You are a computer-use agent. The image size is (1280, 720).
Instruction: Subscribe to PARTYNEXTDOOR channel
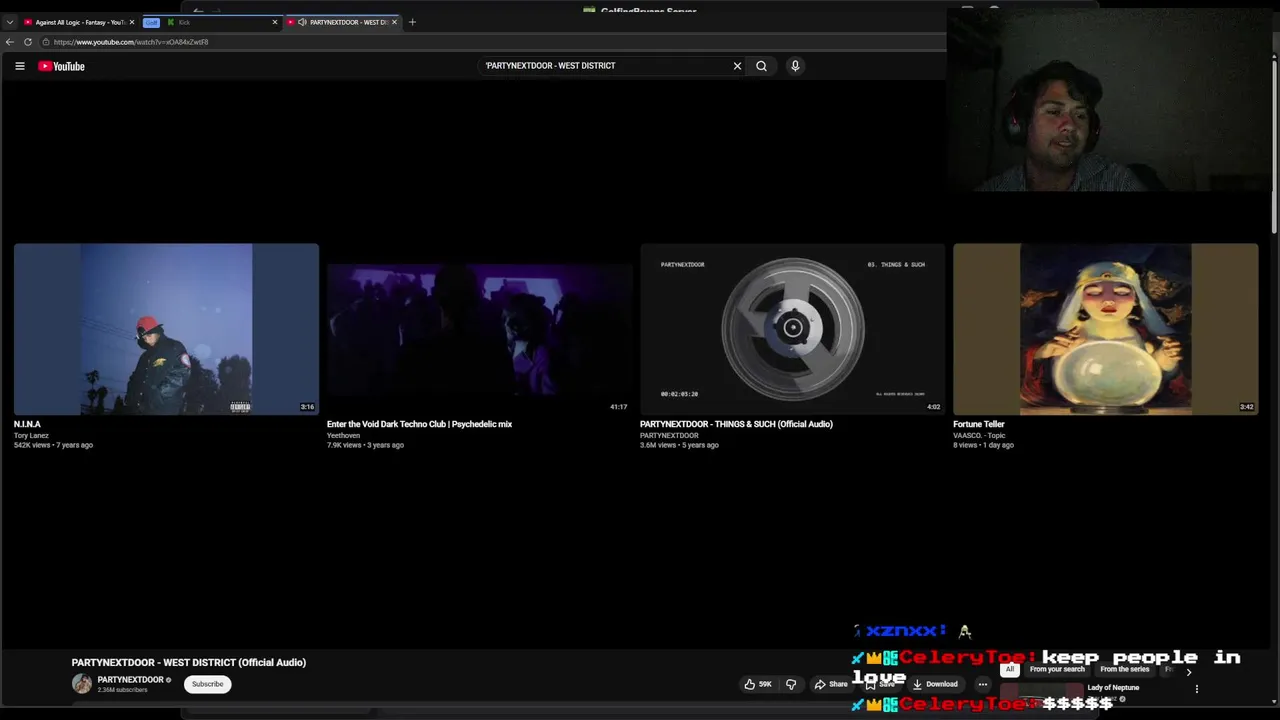208,684
